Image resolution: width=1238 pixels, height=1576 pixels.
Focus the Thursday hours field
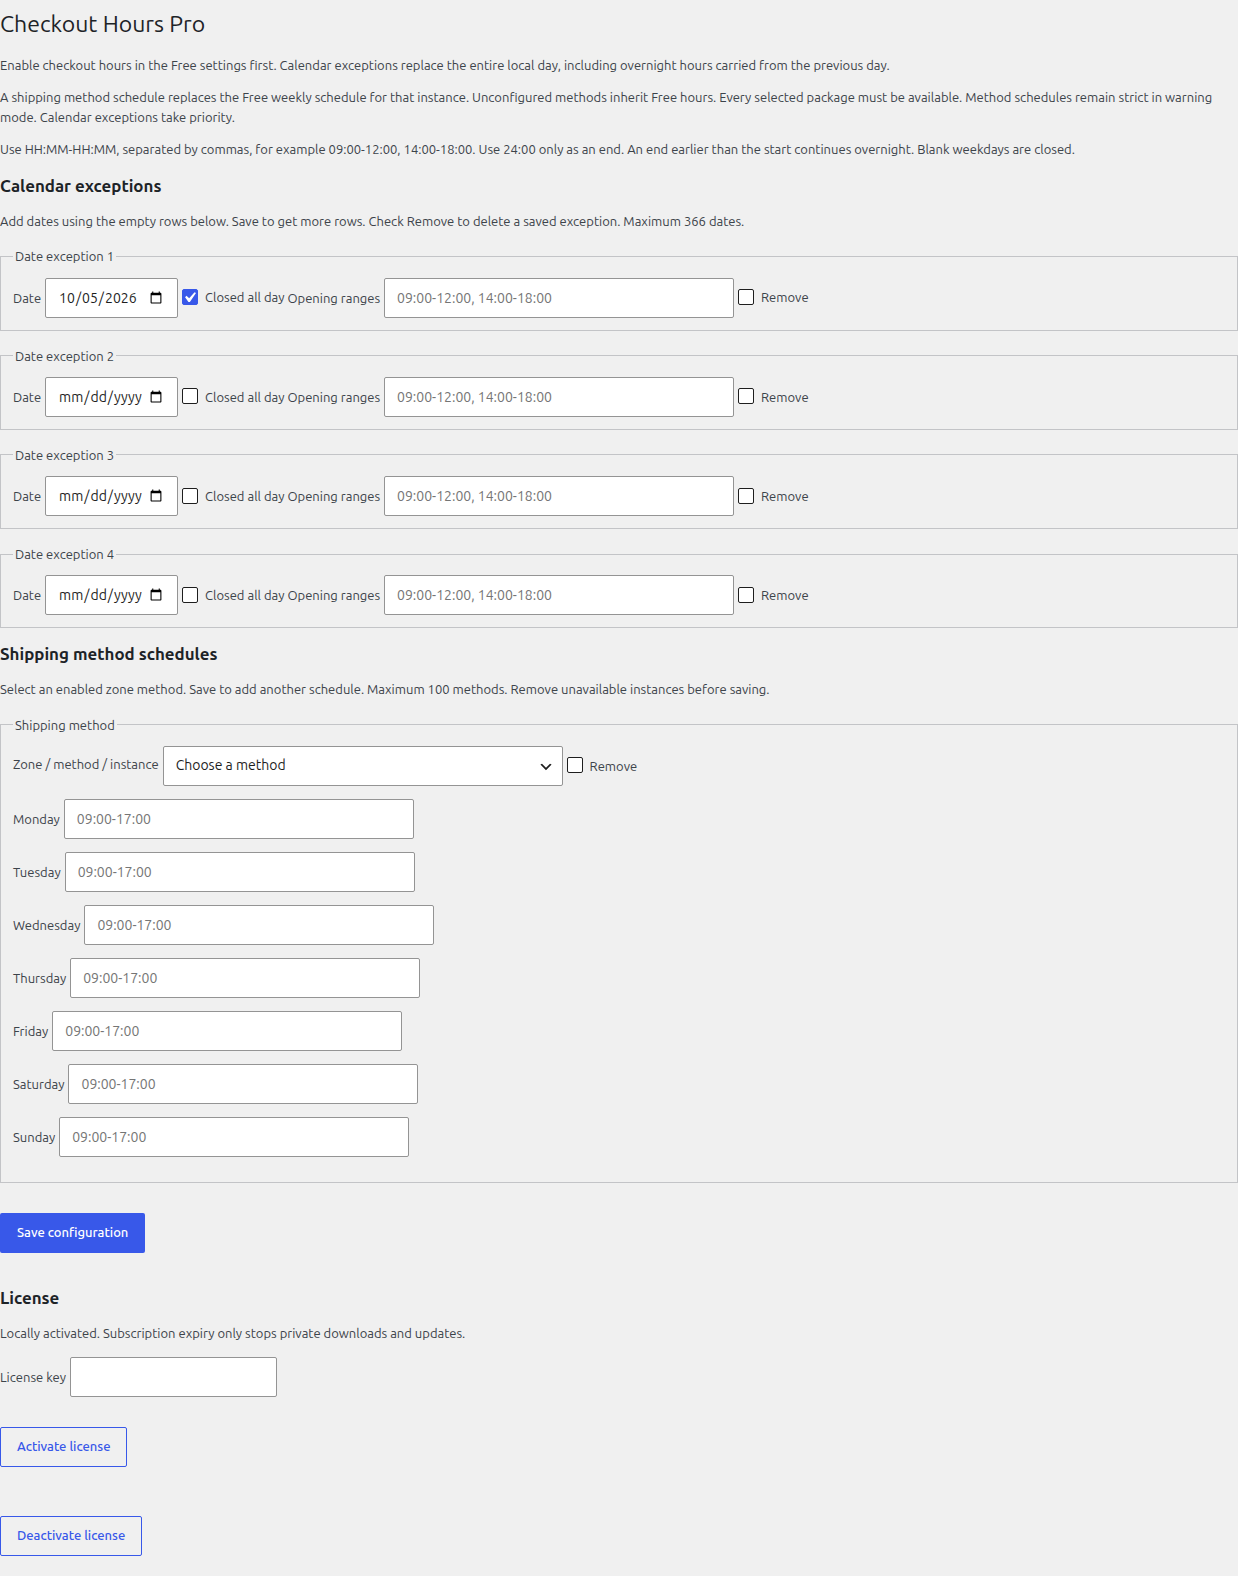coord(245,978)
